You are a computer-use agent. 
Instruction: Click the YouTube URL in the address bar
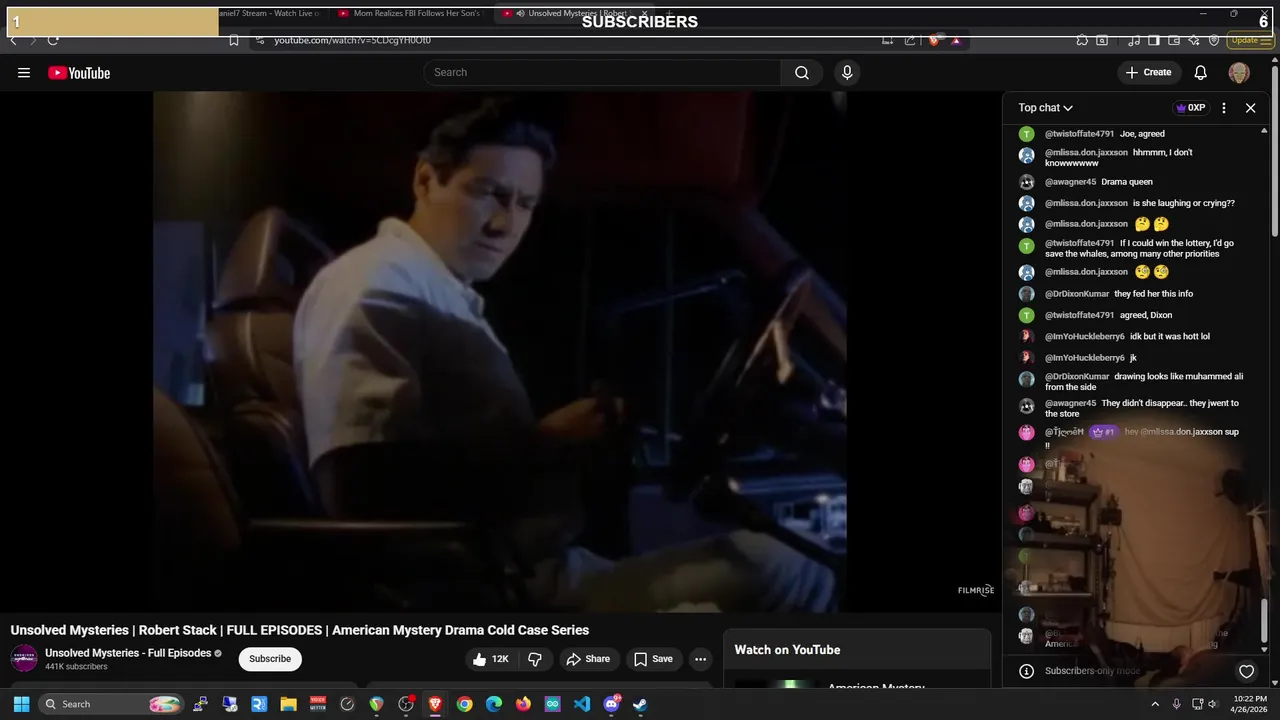352,40
